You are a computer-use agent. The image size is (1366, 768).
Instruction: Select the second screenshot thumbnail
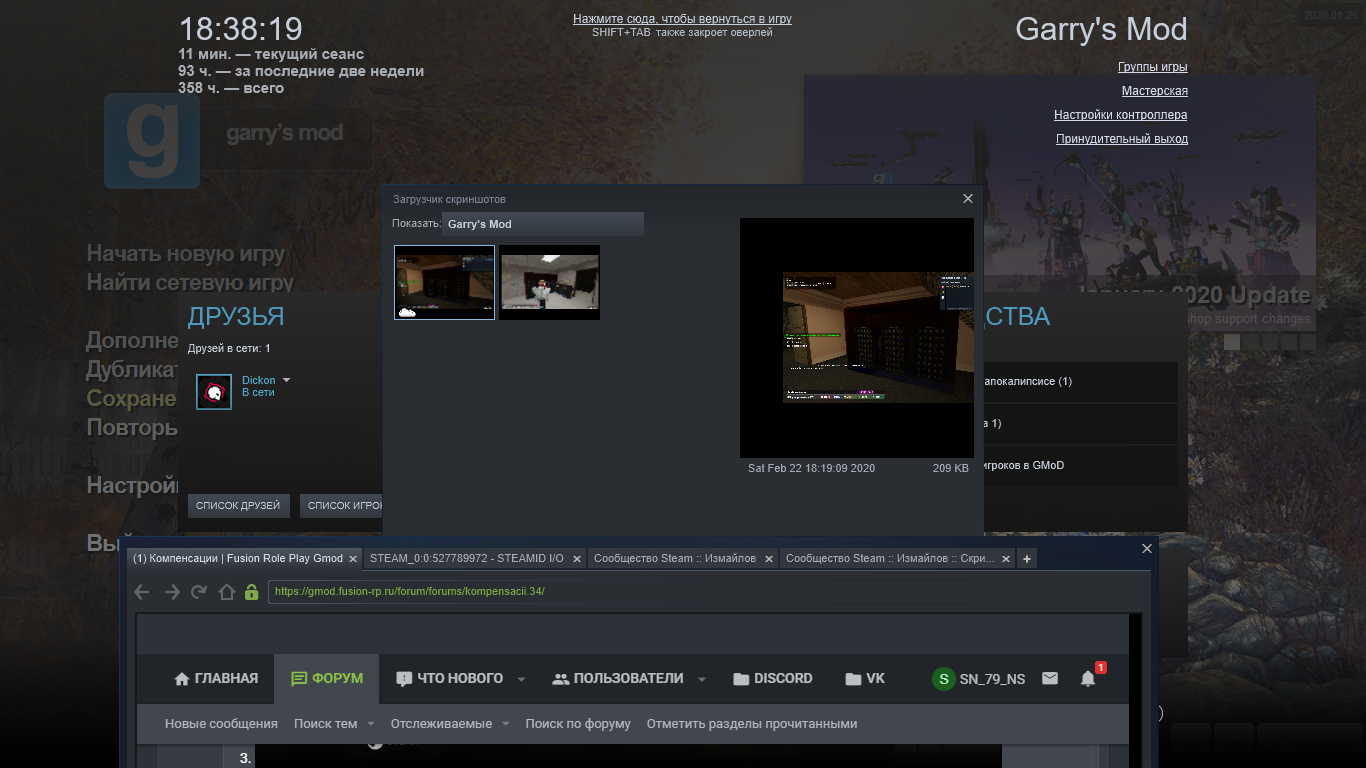[x=549, y=283]
